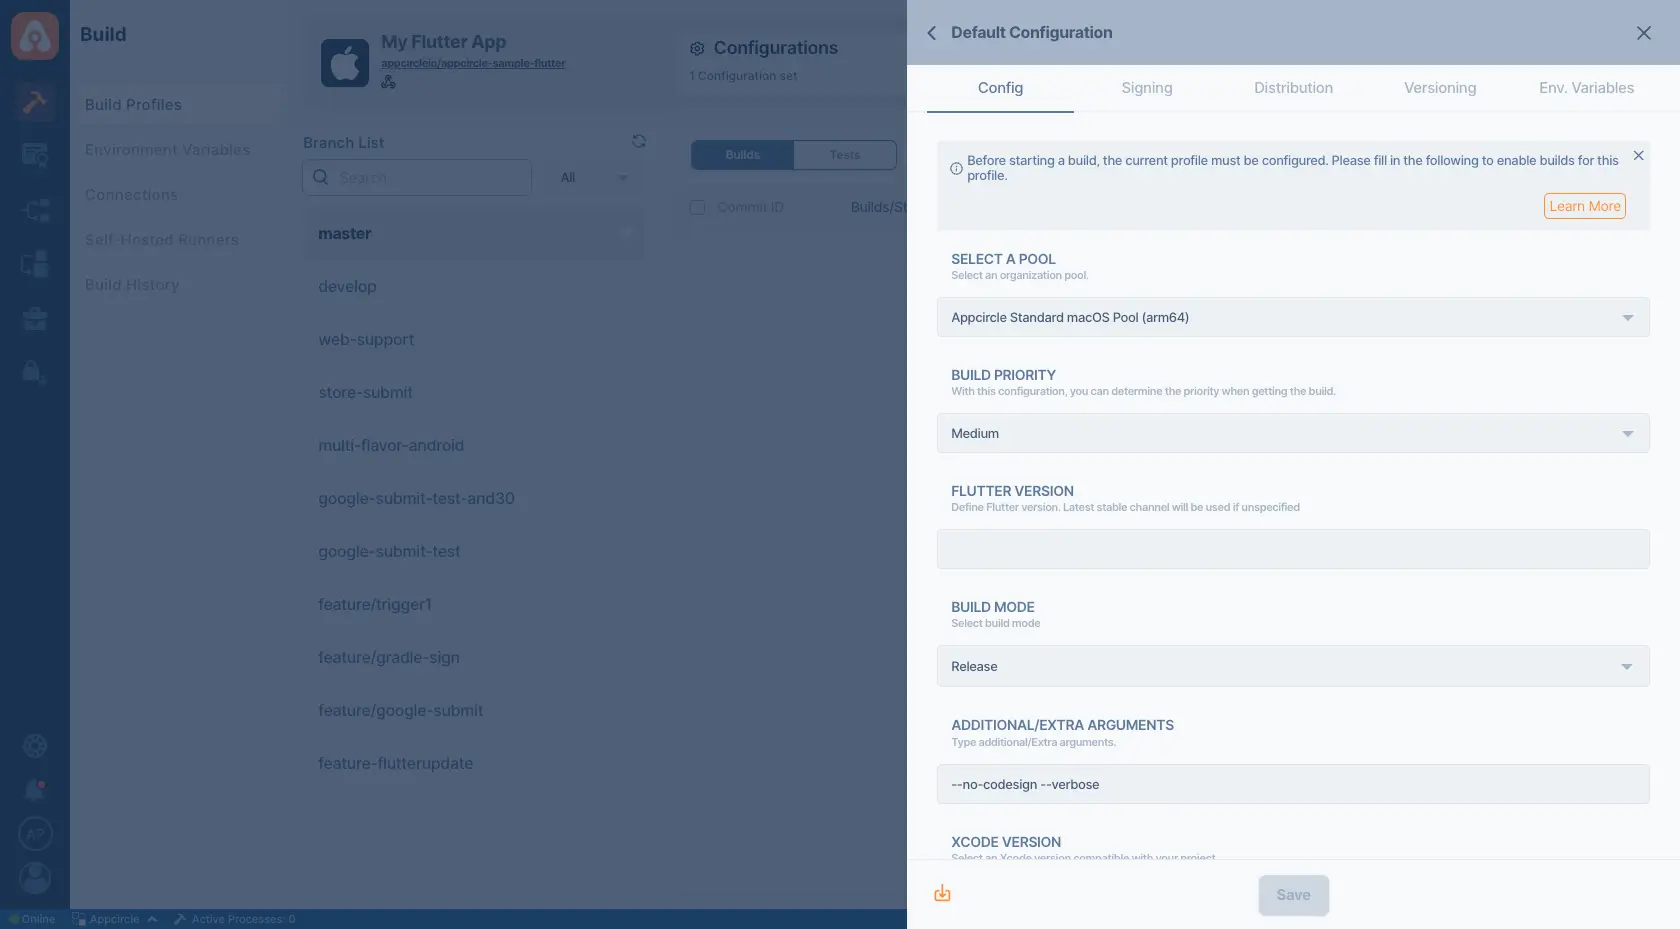
Task: Click the Active Processes status bar item
Action: [x=234, y=919]
